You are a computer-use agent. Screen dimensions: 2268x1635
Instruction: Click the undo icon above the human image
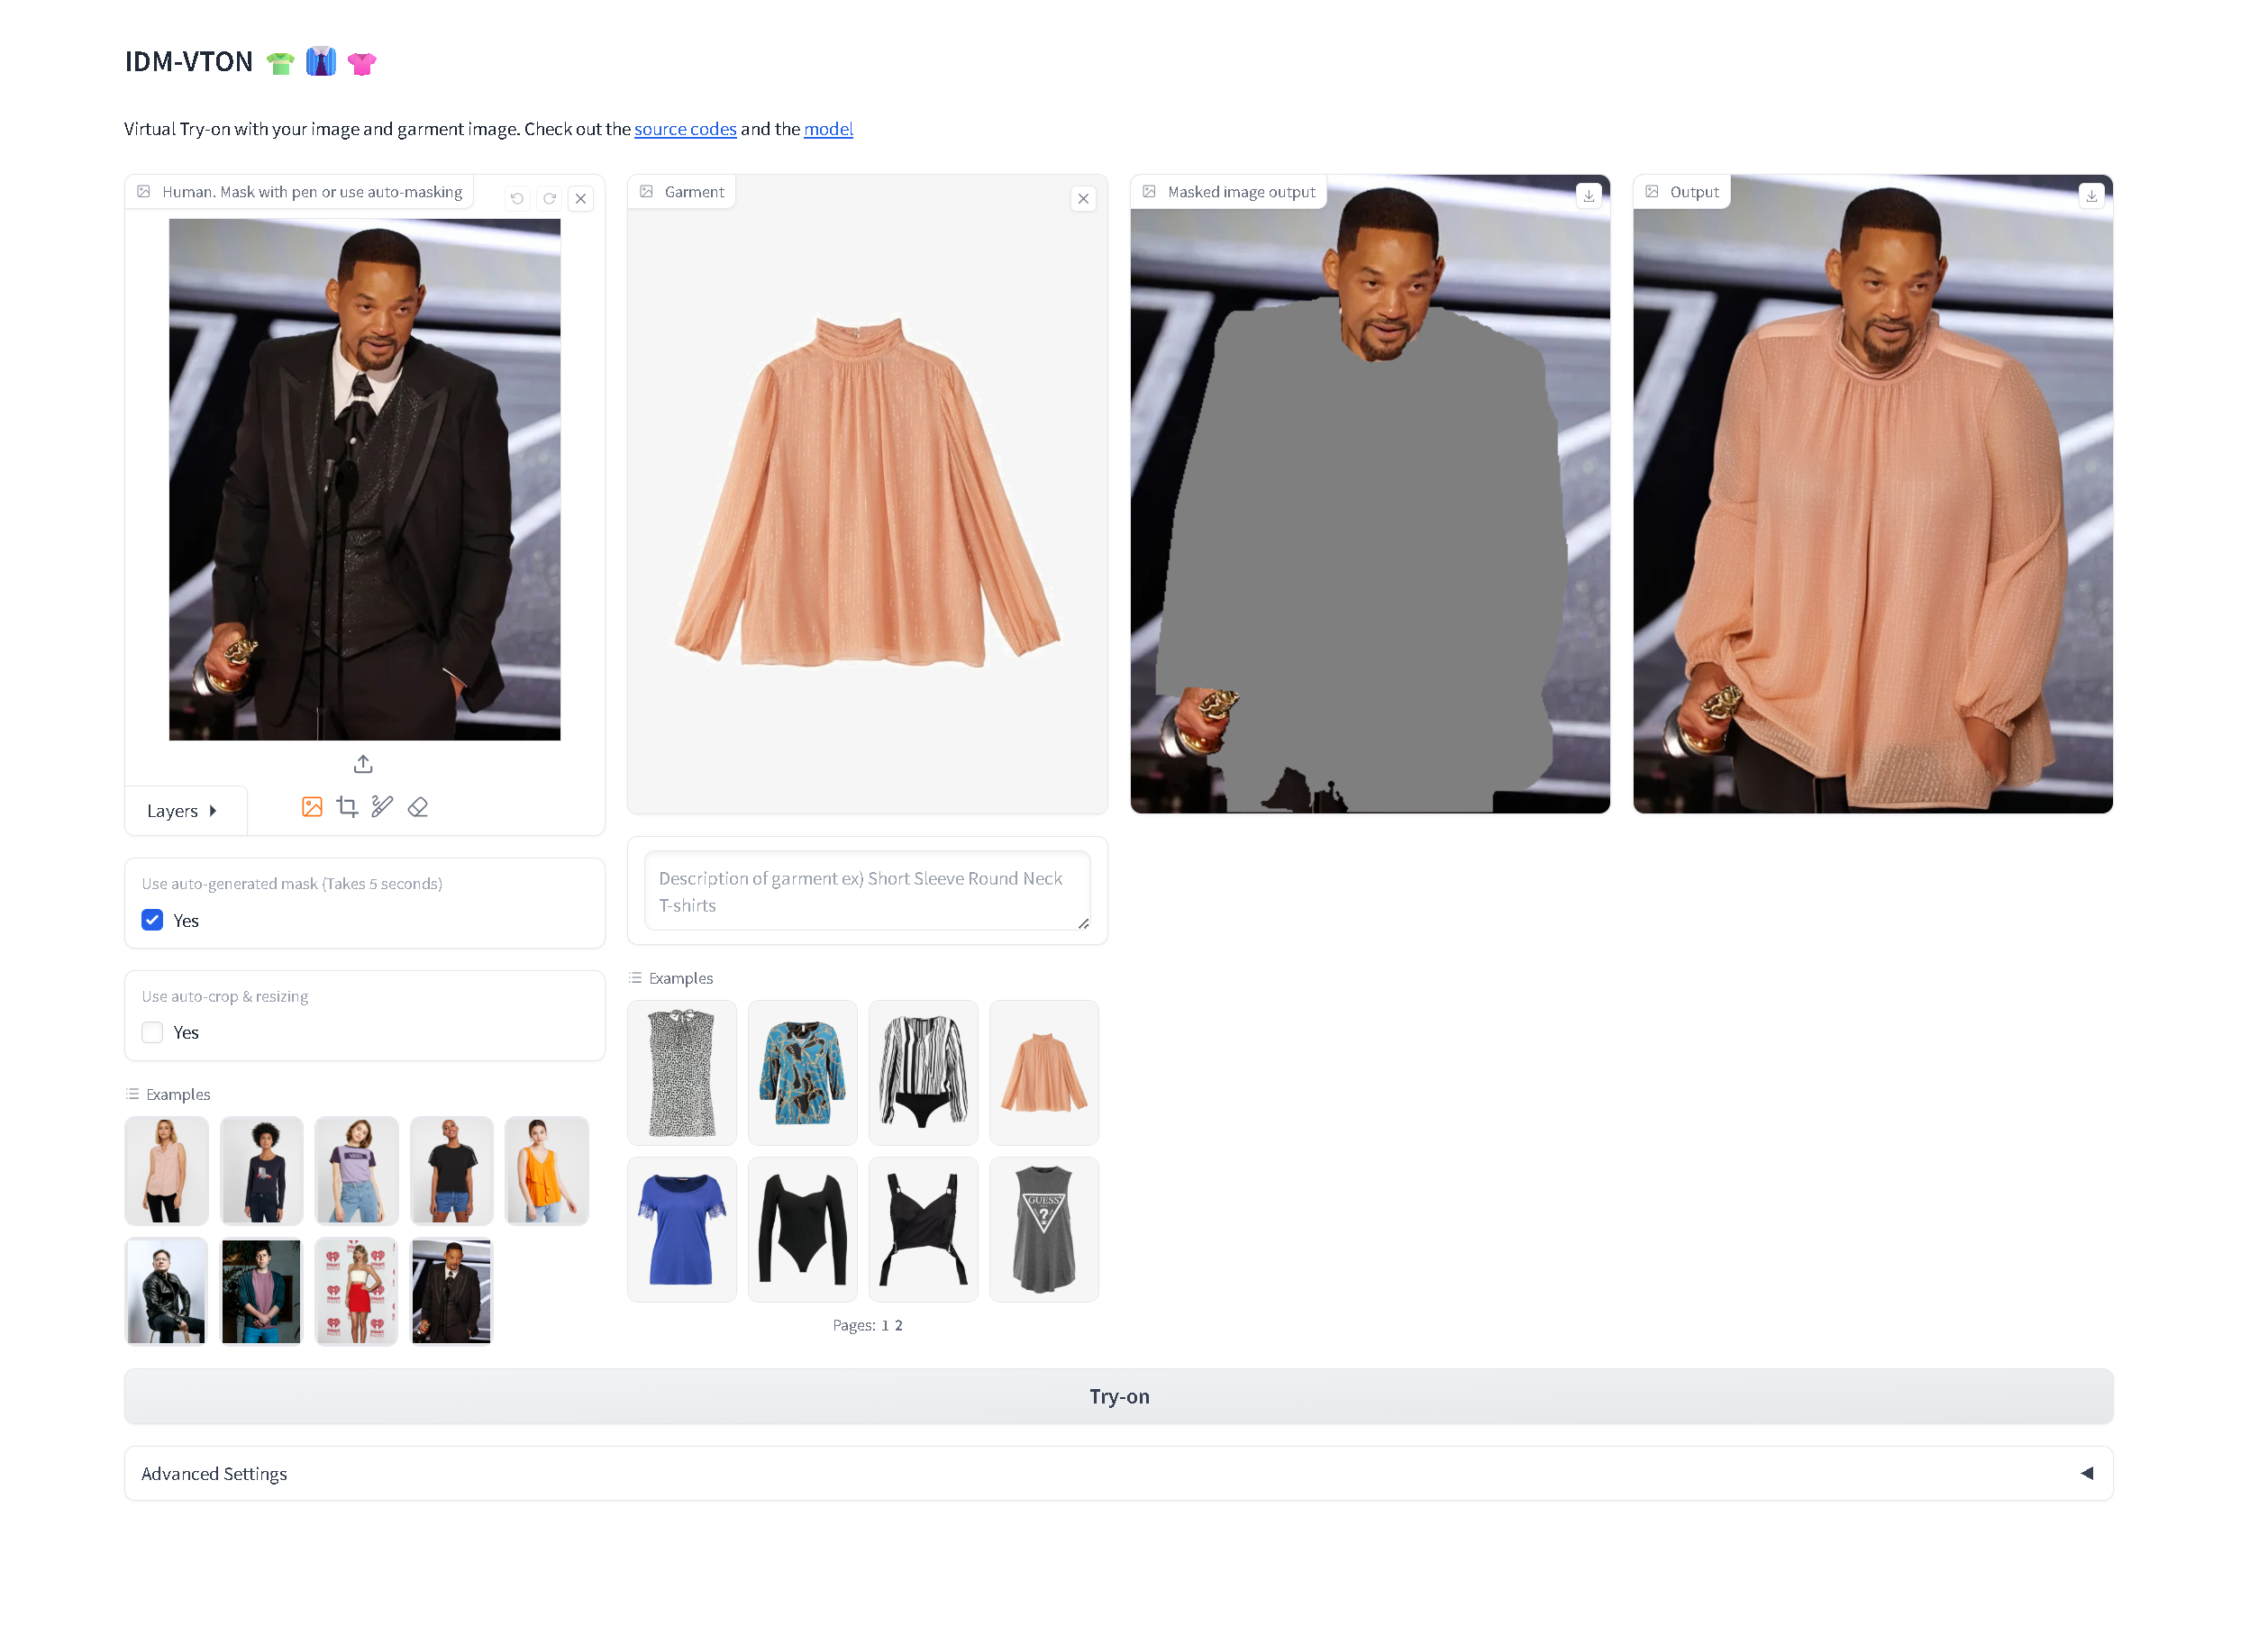517,199
